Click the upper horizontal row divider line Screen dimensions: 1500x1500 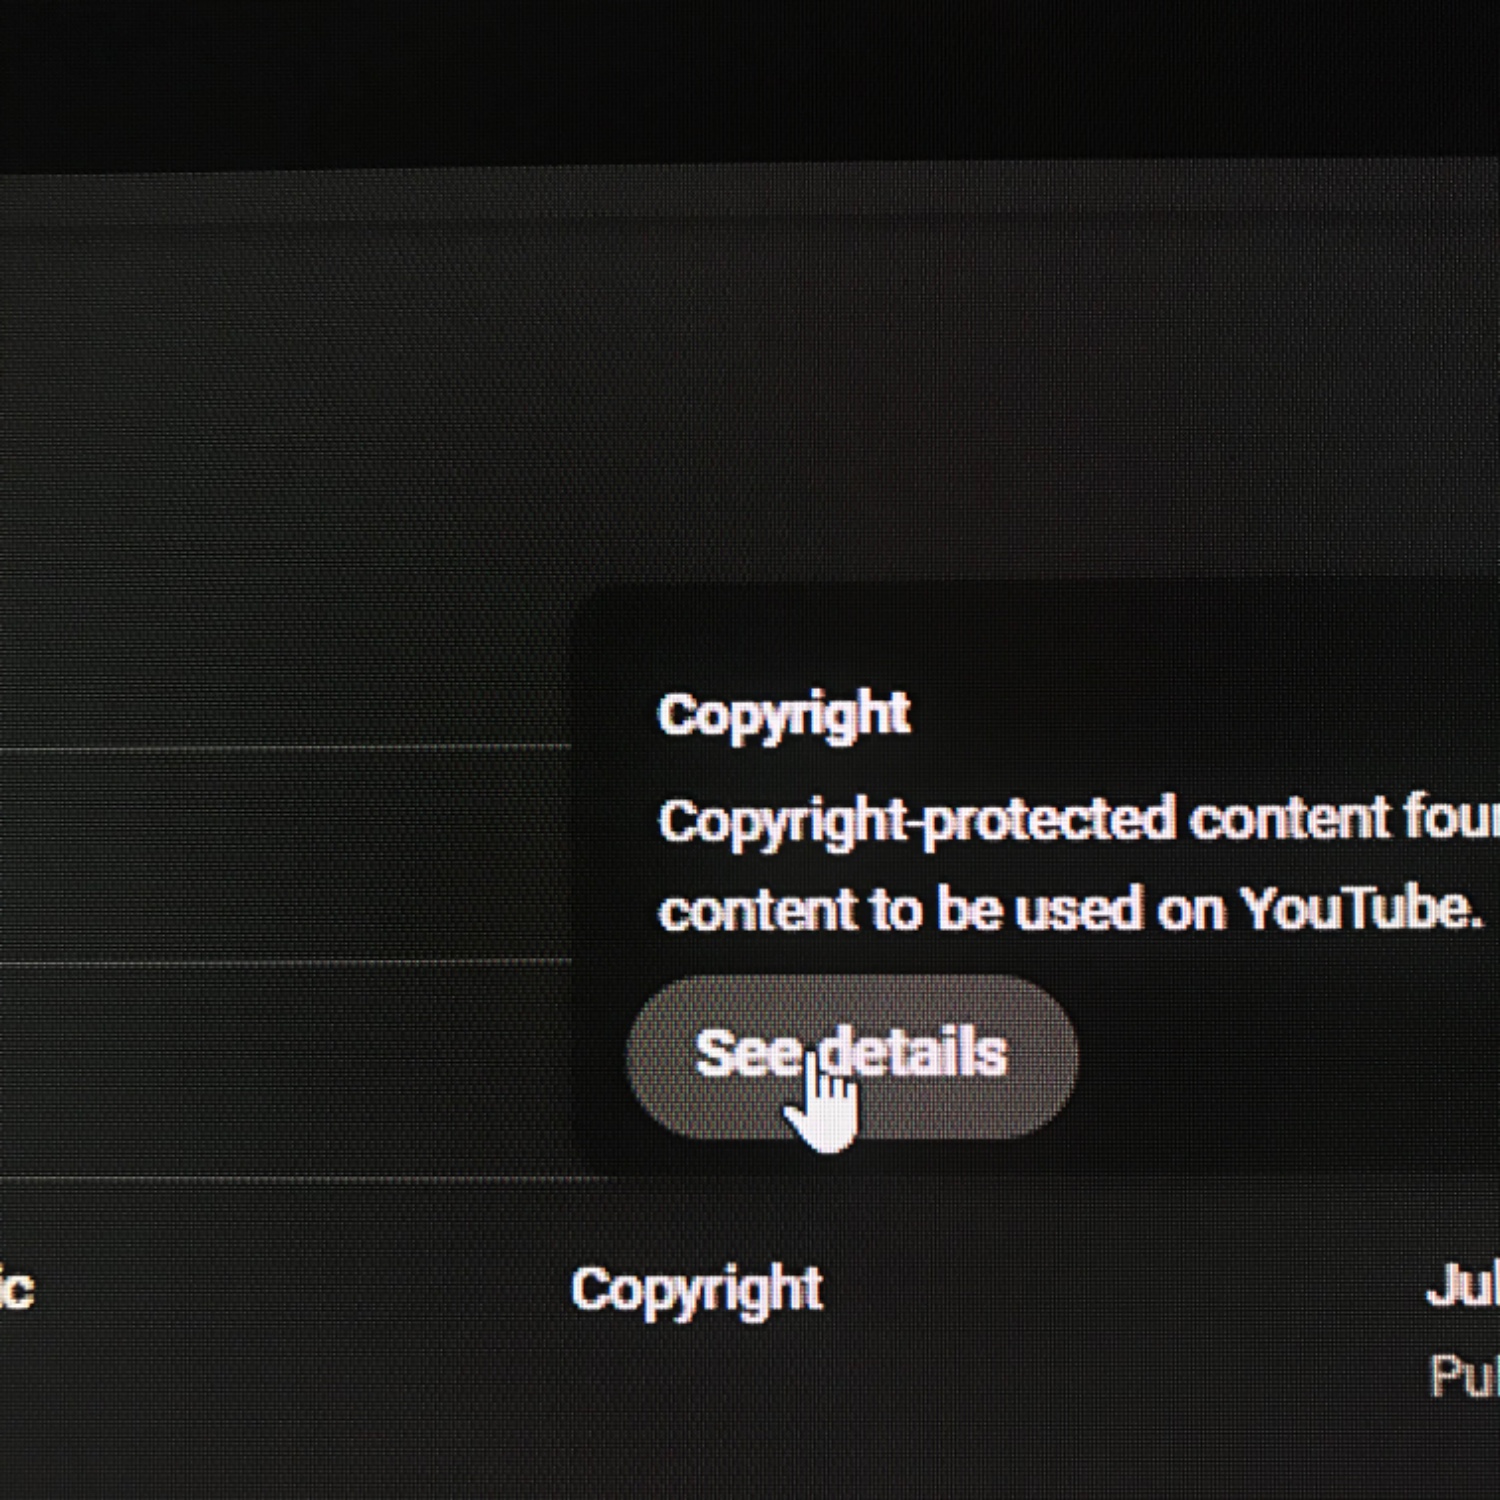285,747
